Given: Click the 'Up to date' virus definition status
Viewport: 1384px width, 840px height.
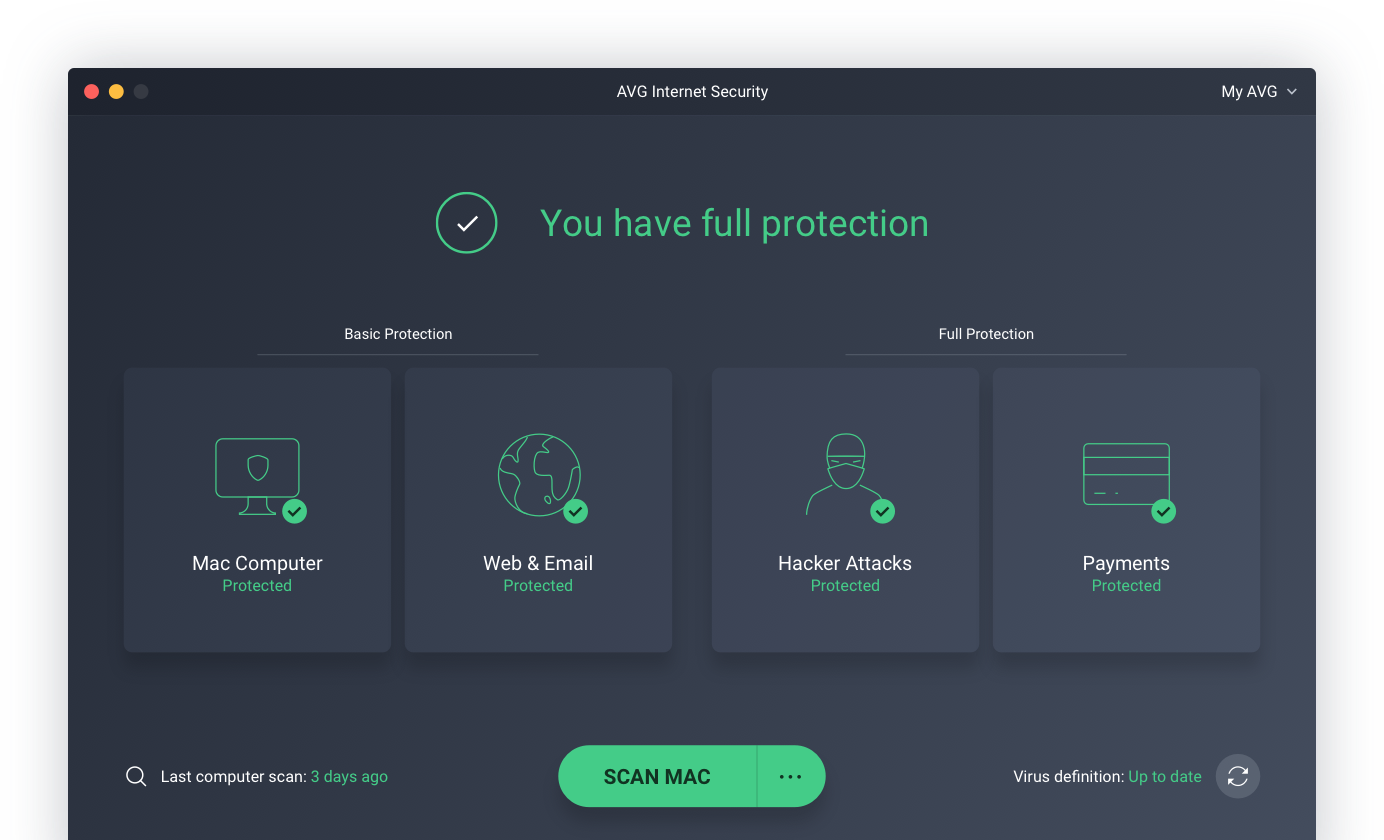Looking at the screenshot, I should 1164,776.
